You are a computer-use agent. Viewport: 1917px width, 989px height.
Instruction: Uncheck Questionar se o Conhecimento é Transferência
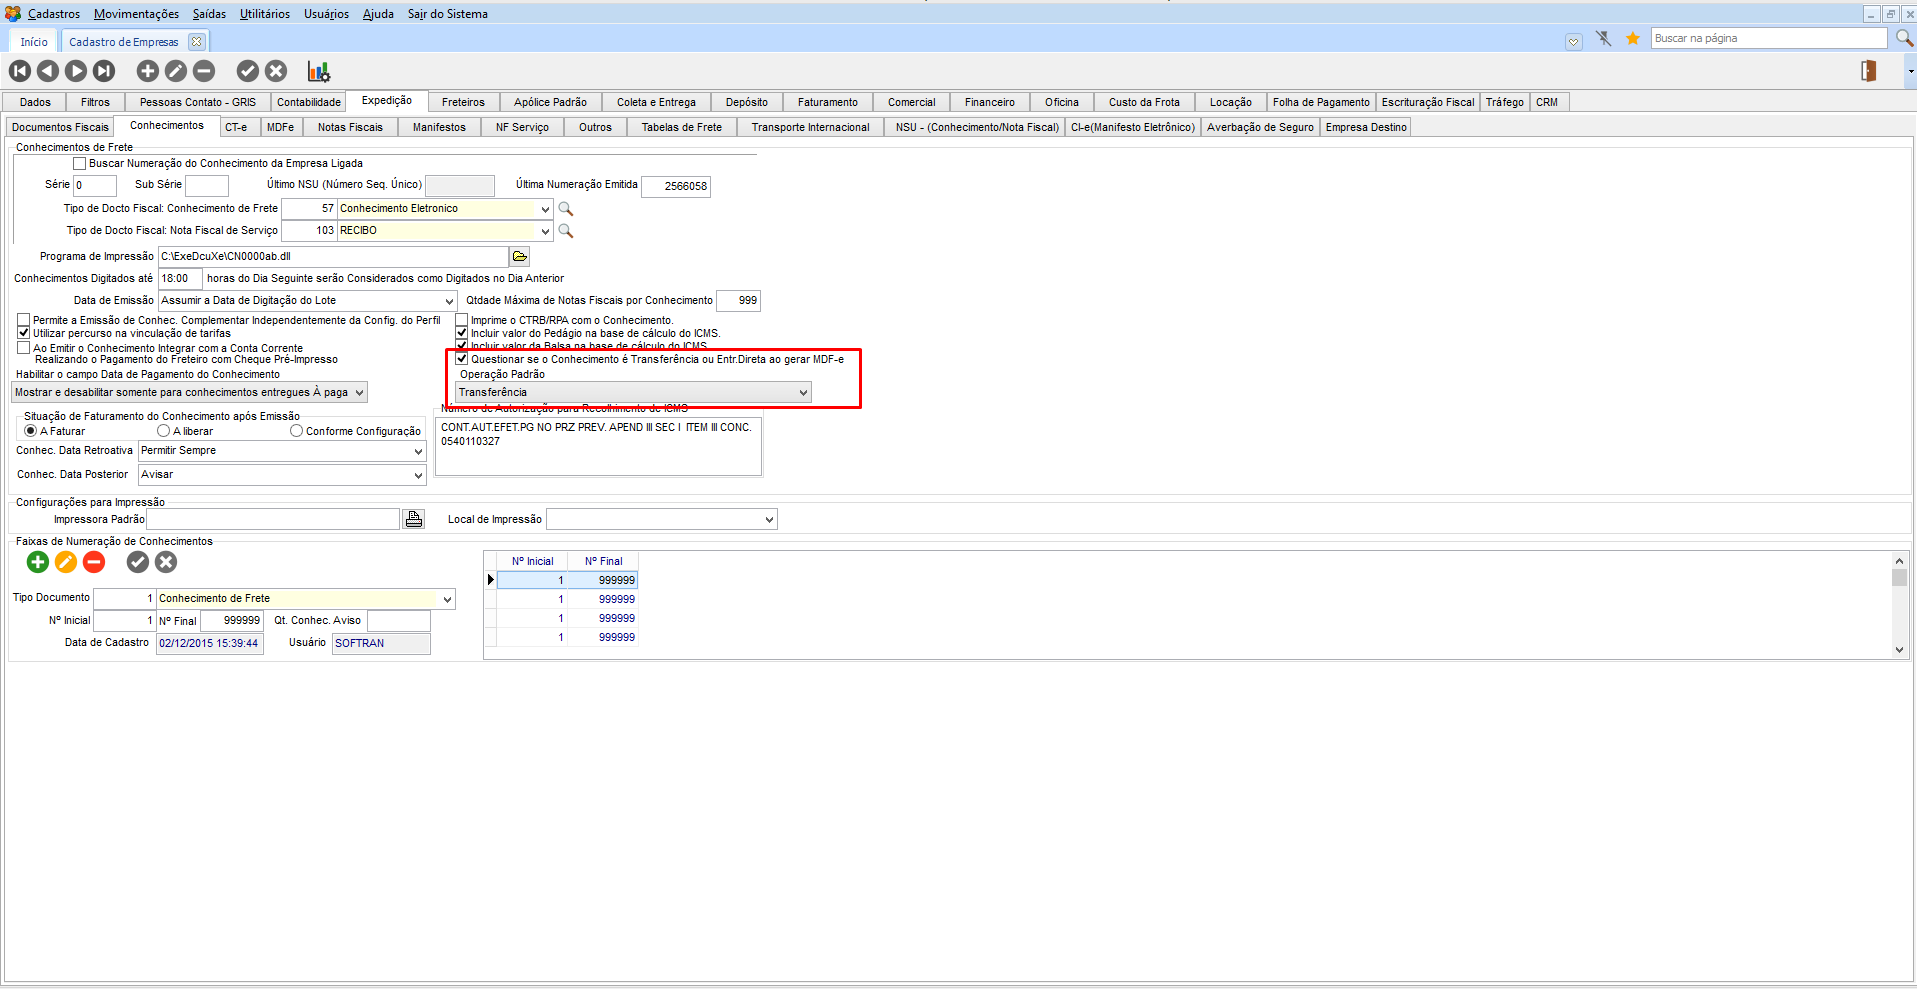[462, 359]
